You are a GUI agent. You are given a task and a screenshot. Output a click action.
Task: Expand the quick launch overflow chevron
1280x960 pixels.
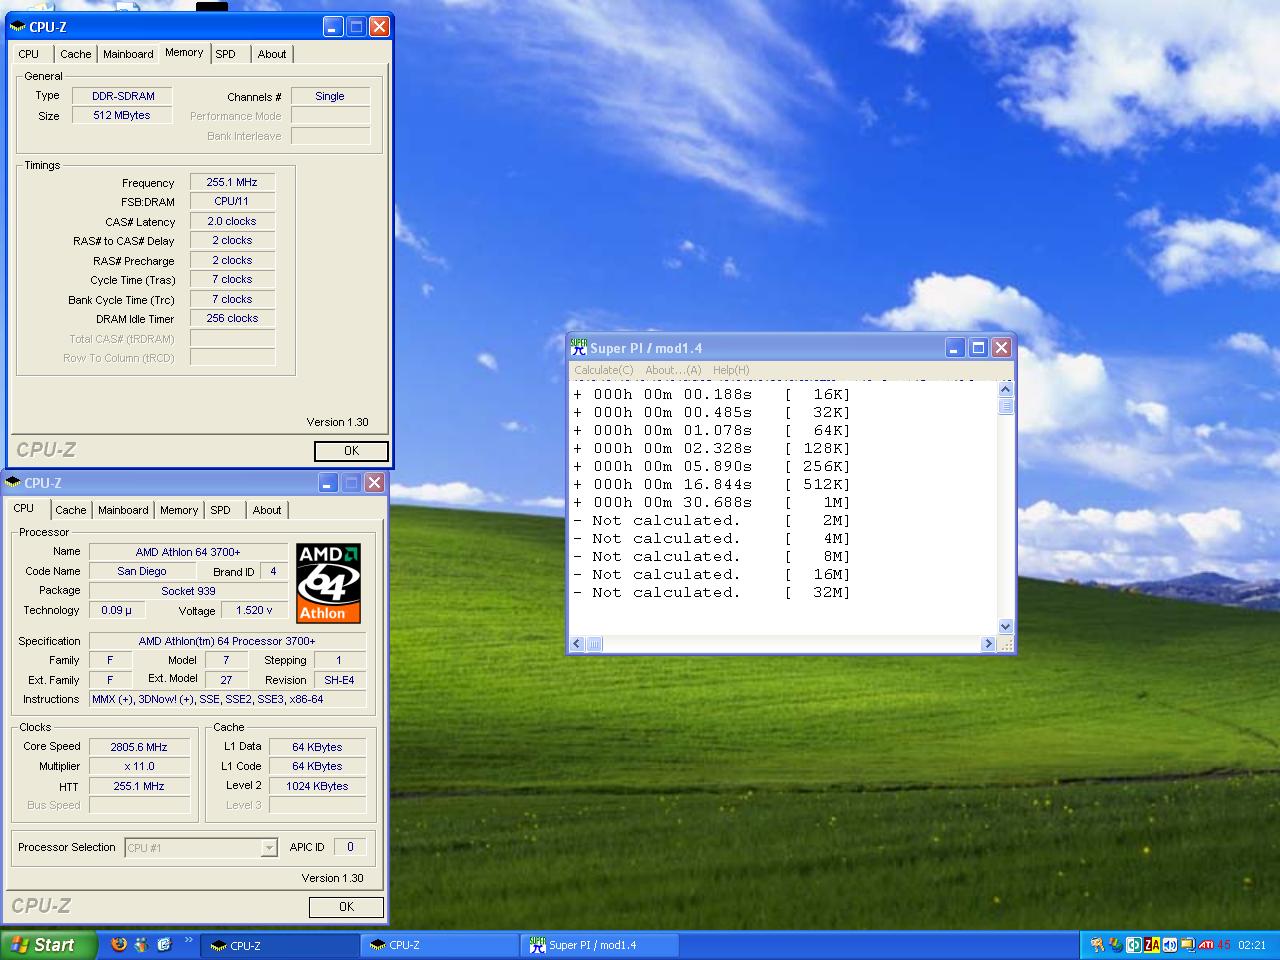click(188, 940)
